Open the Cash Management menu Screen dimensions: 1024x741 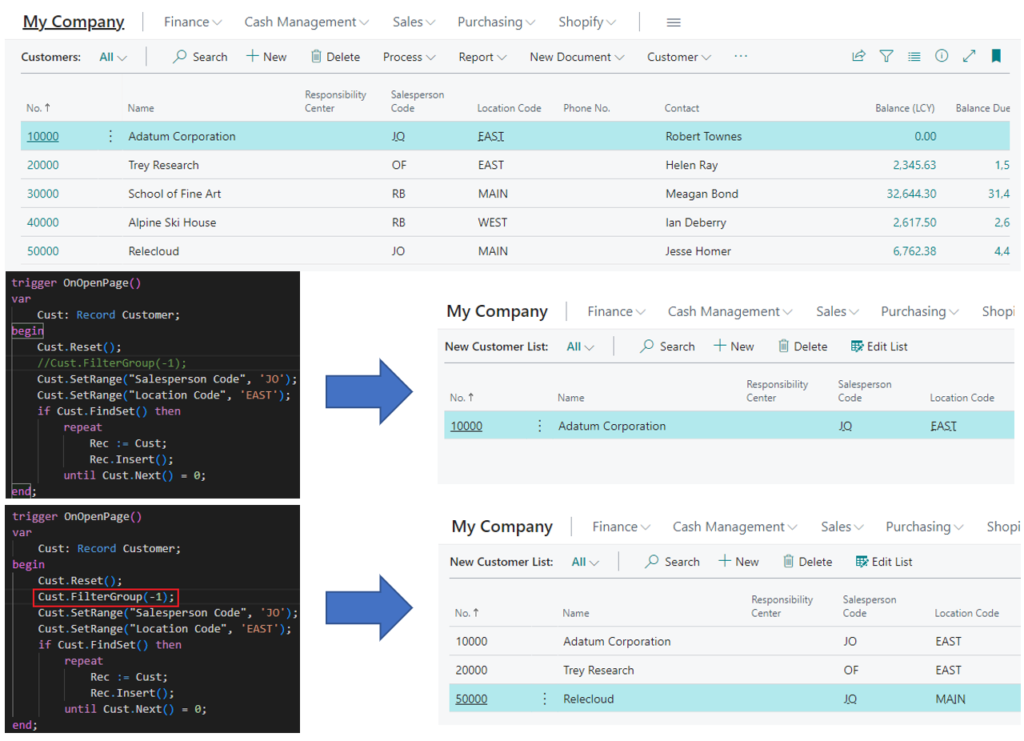(306, 21)
